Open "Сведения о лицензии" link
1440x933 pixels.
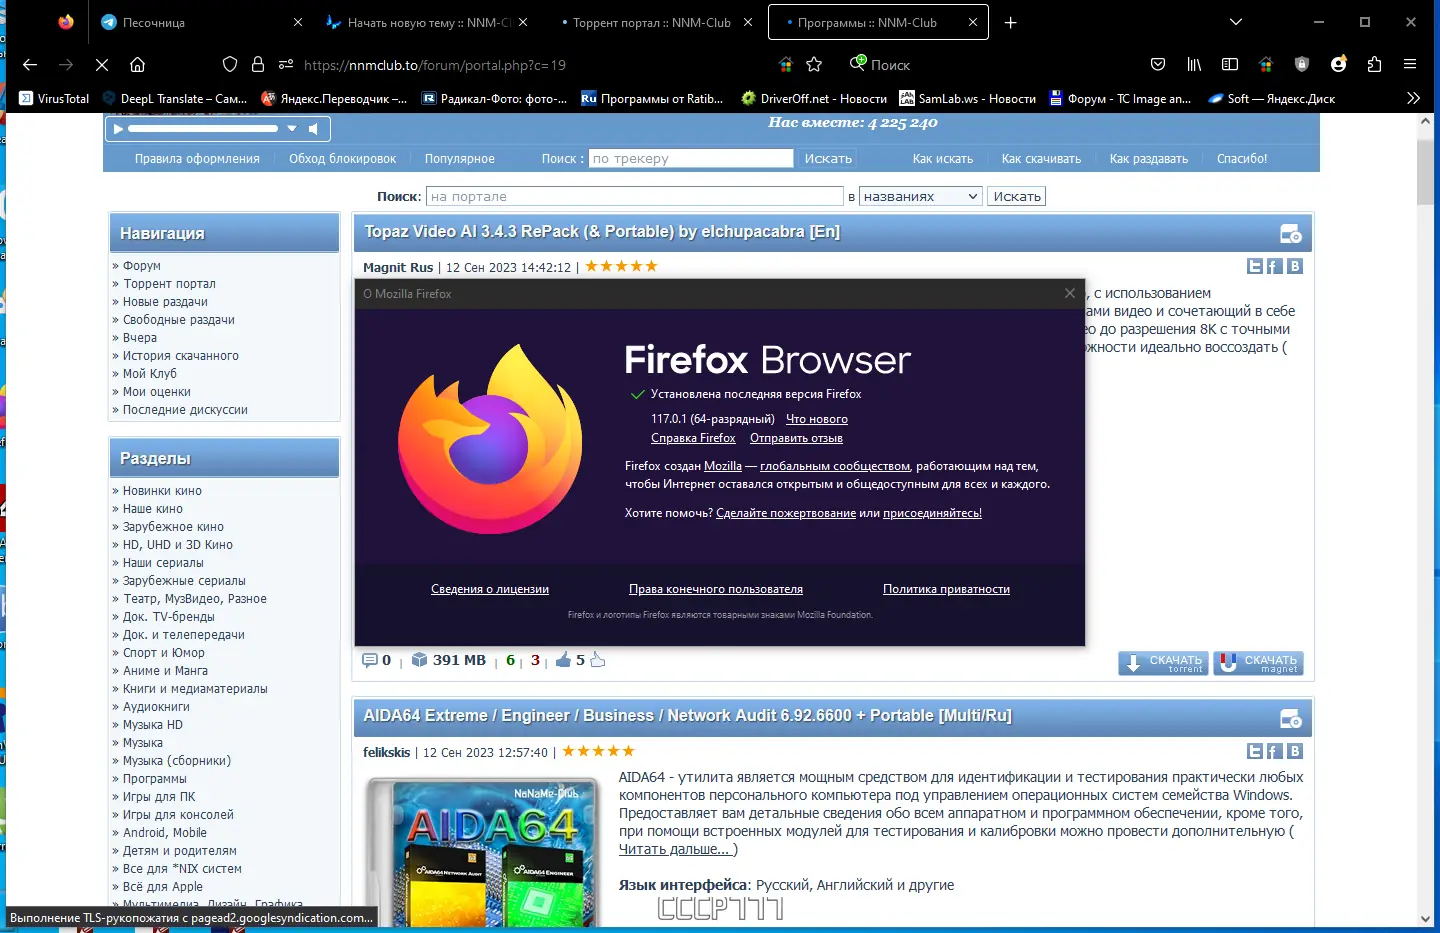point(490,589)
